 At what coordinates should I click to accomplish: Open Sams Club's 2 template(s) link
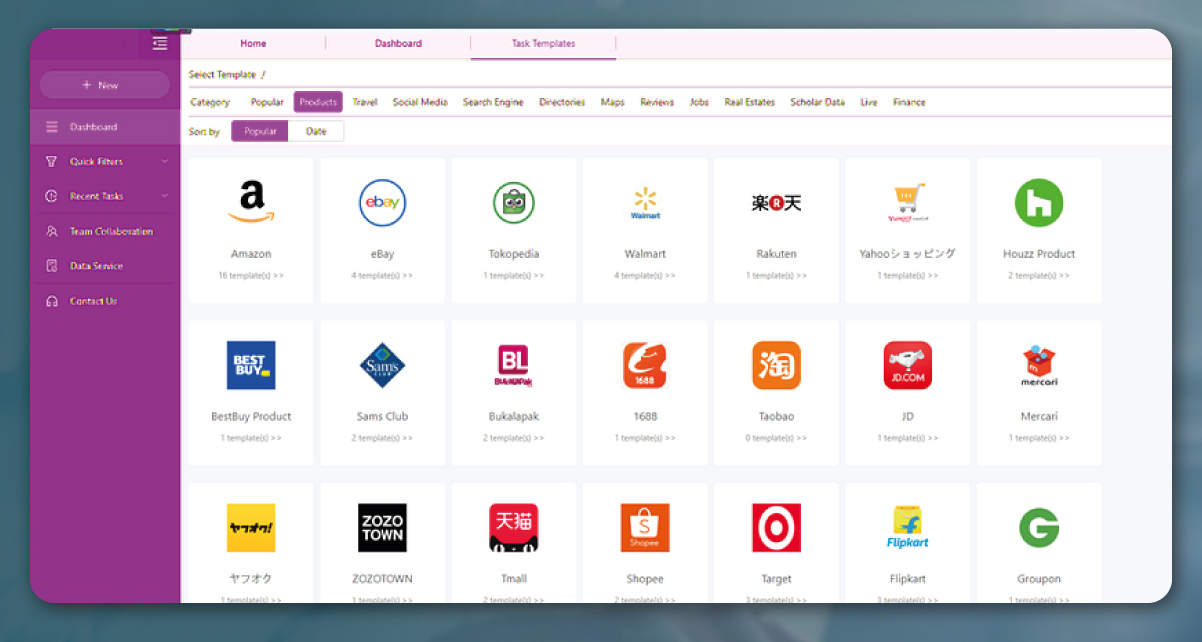pos(382,438)
